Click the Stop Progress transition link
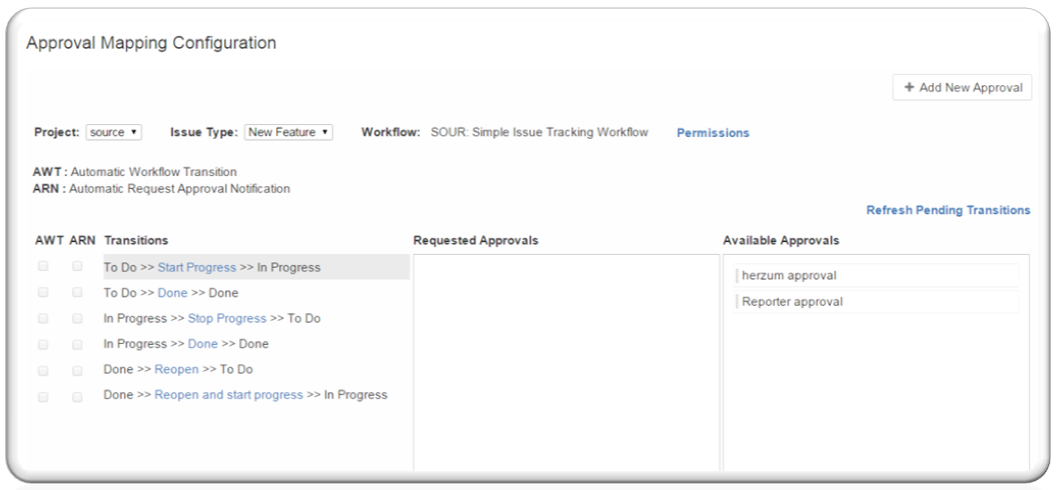1062x490 pixels. pos(227,319)
